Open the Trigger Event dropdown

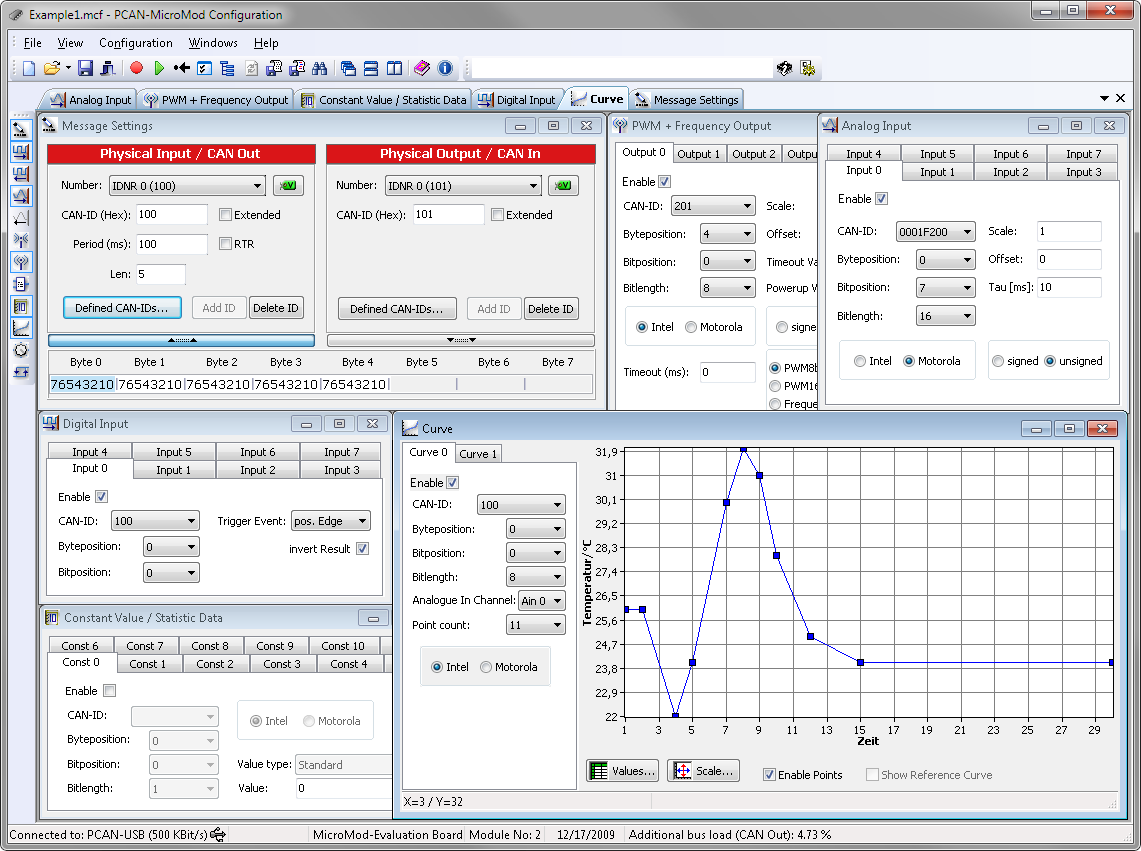pyautogui.click(x=330, y=521)
